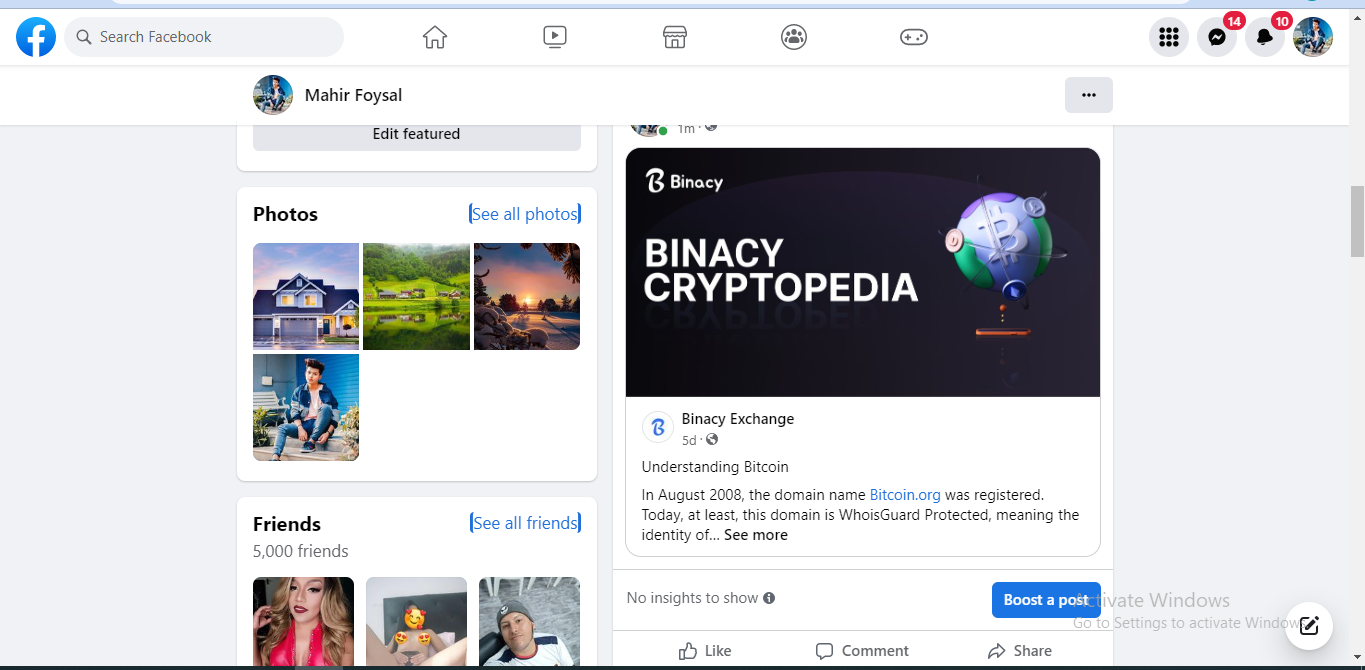Open the Gaming icon
Image resolution: width=1365 pixels, height=670 pixels.
(x=914, y=37)
